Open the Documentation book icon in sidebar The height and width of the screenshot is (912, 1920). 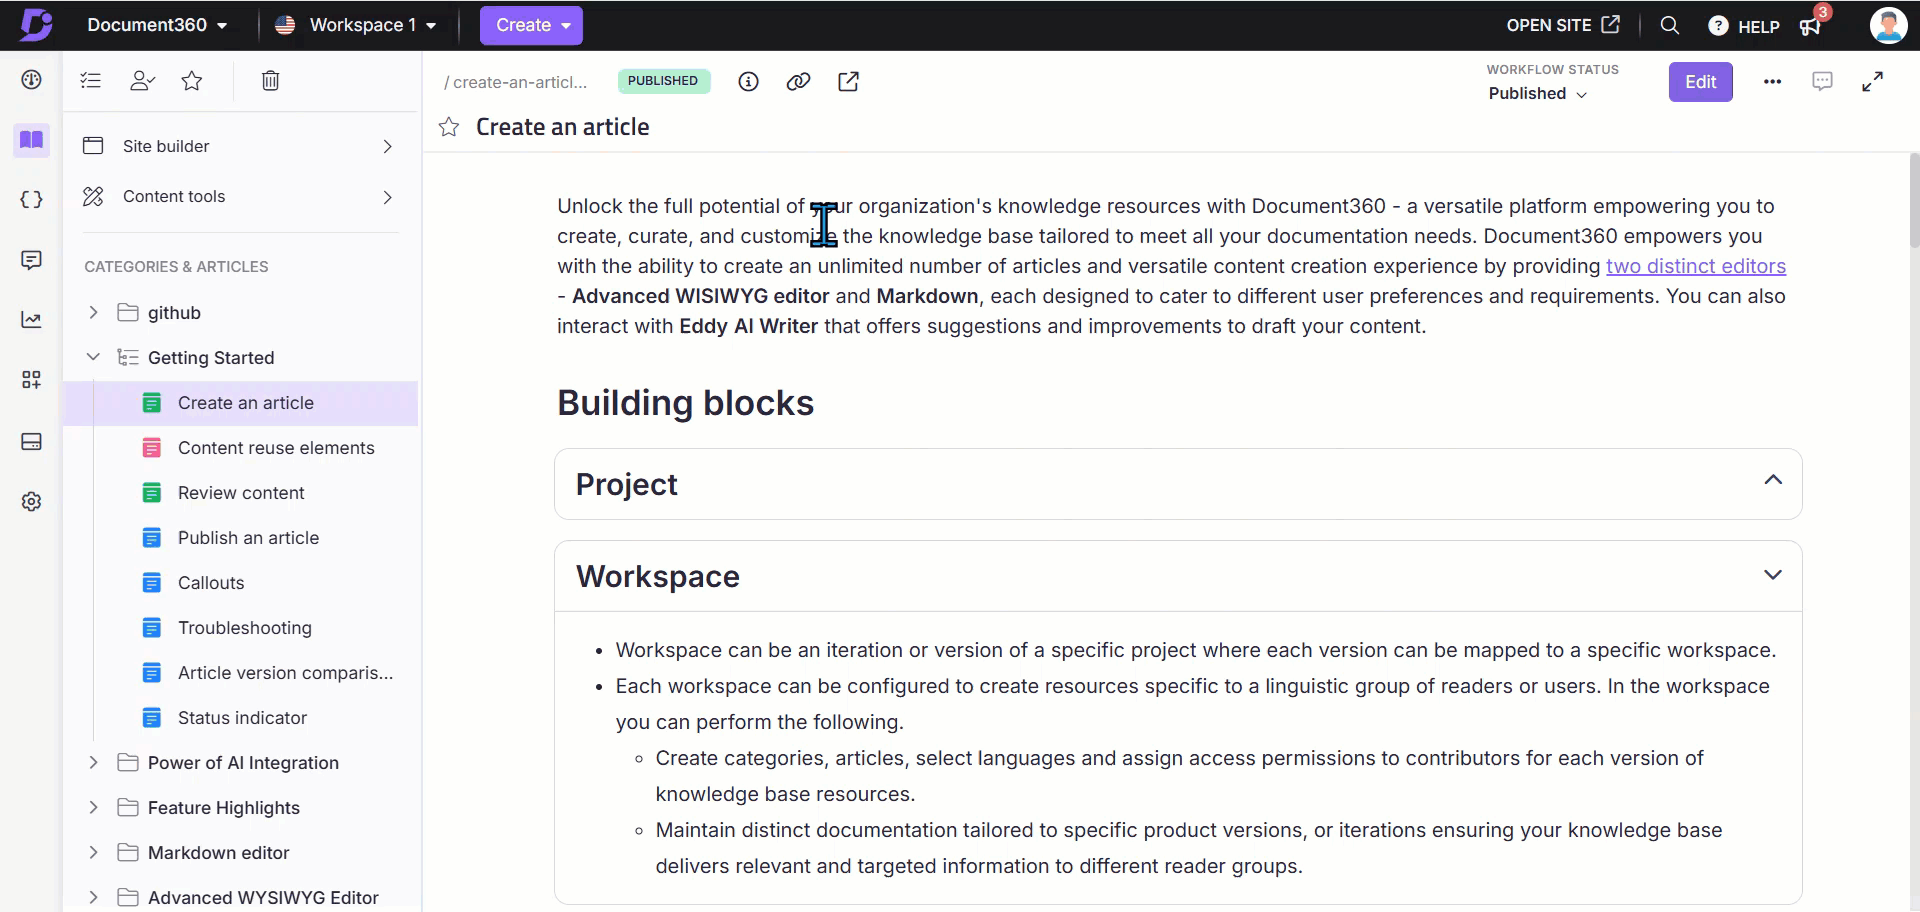pos(31,140)
